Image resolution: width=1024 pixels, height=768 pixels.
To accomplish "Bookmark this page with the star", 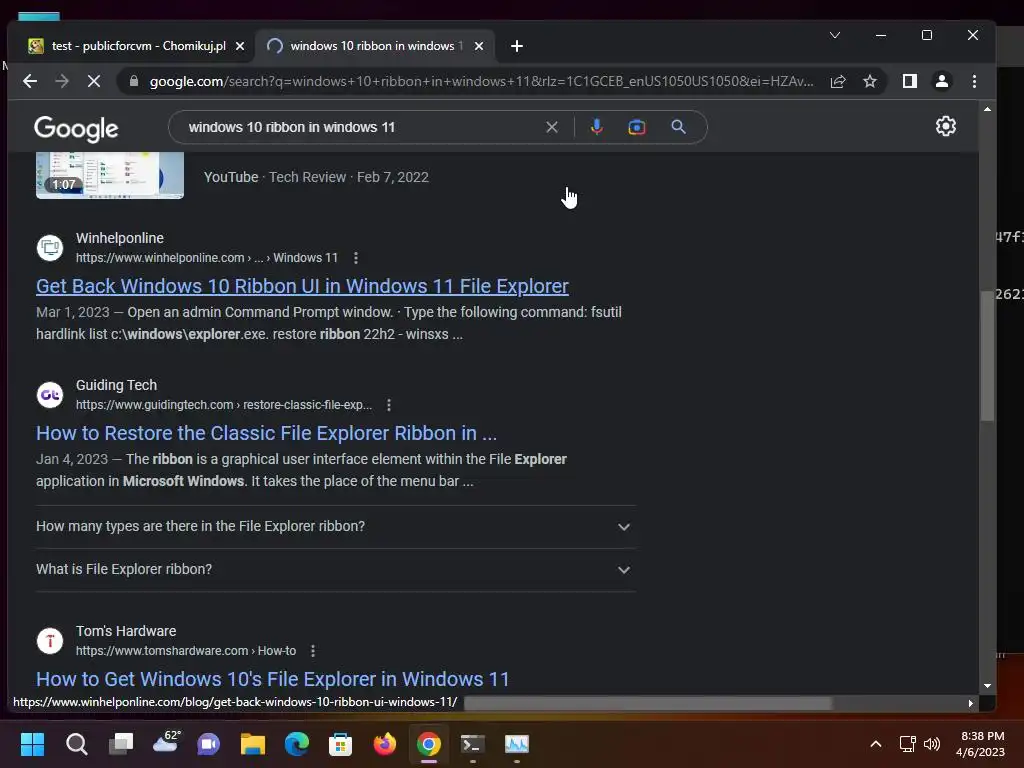I will click(x=870, y=81).
